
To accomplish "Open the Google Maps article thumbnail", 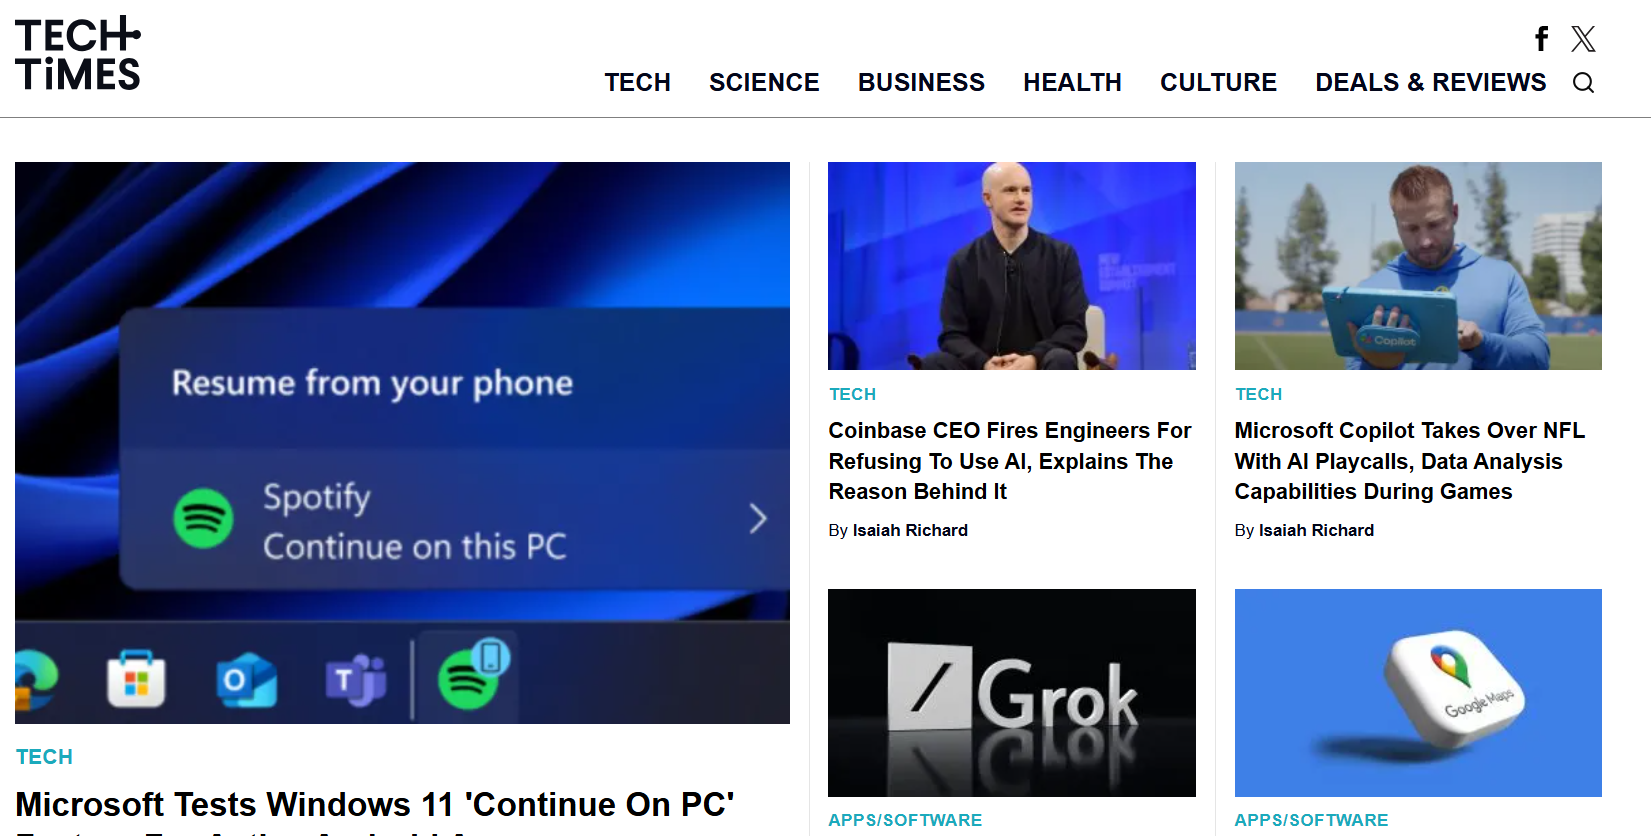I will click(1417, 692).
